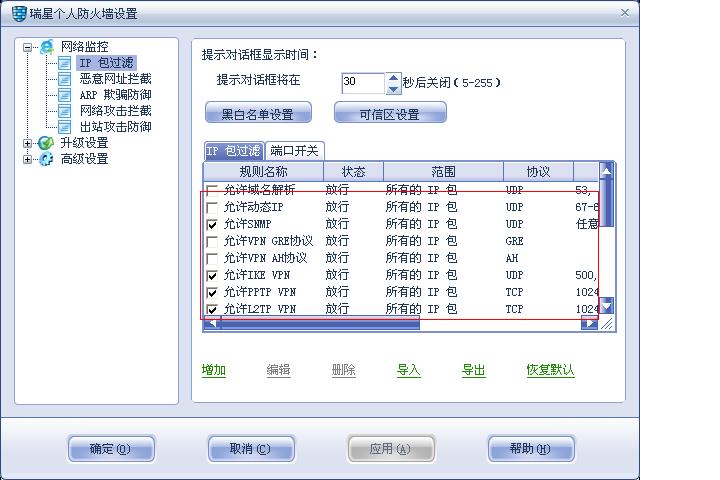Uncheck the 允许IKE VPN rule checkbox
Viewport: 720px width, 480px height.
tap(212, 276)
